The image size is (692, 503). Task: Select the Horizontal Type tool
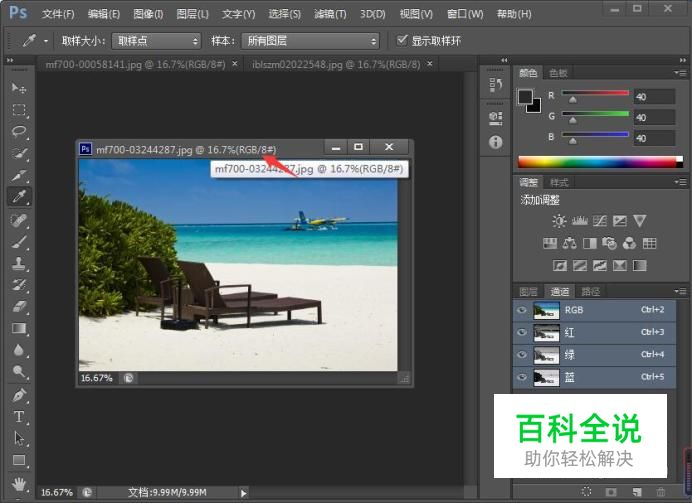pyautogui.click(x=18, y=416)
